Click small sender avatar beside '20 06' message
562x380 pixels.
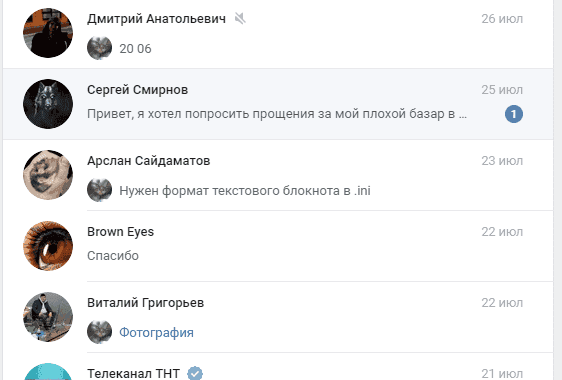click(99, 48)
